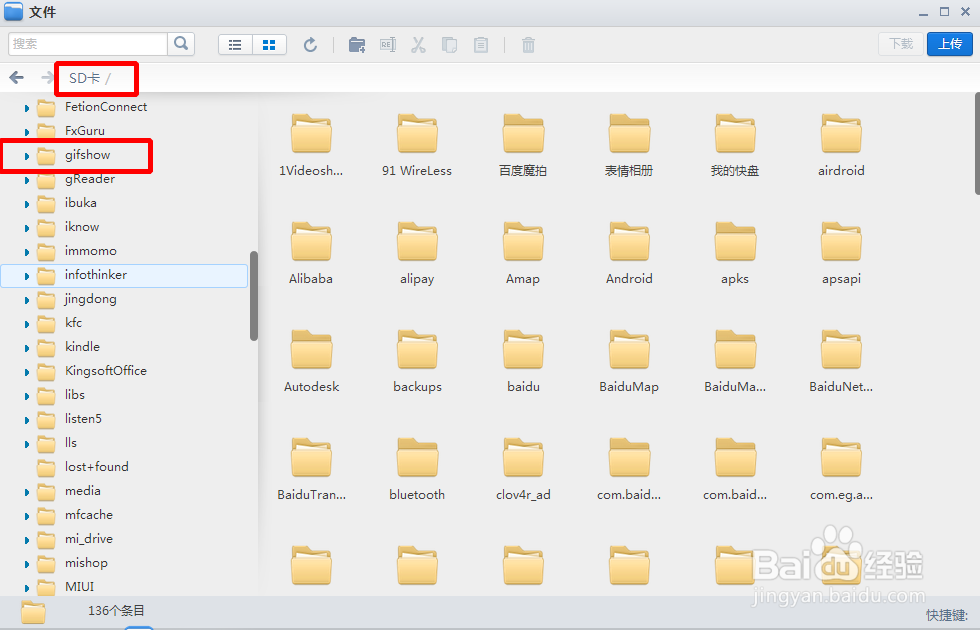Open the 我的快盘 folder icon
The image size is (980, 630).
tap(735, 133)
